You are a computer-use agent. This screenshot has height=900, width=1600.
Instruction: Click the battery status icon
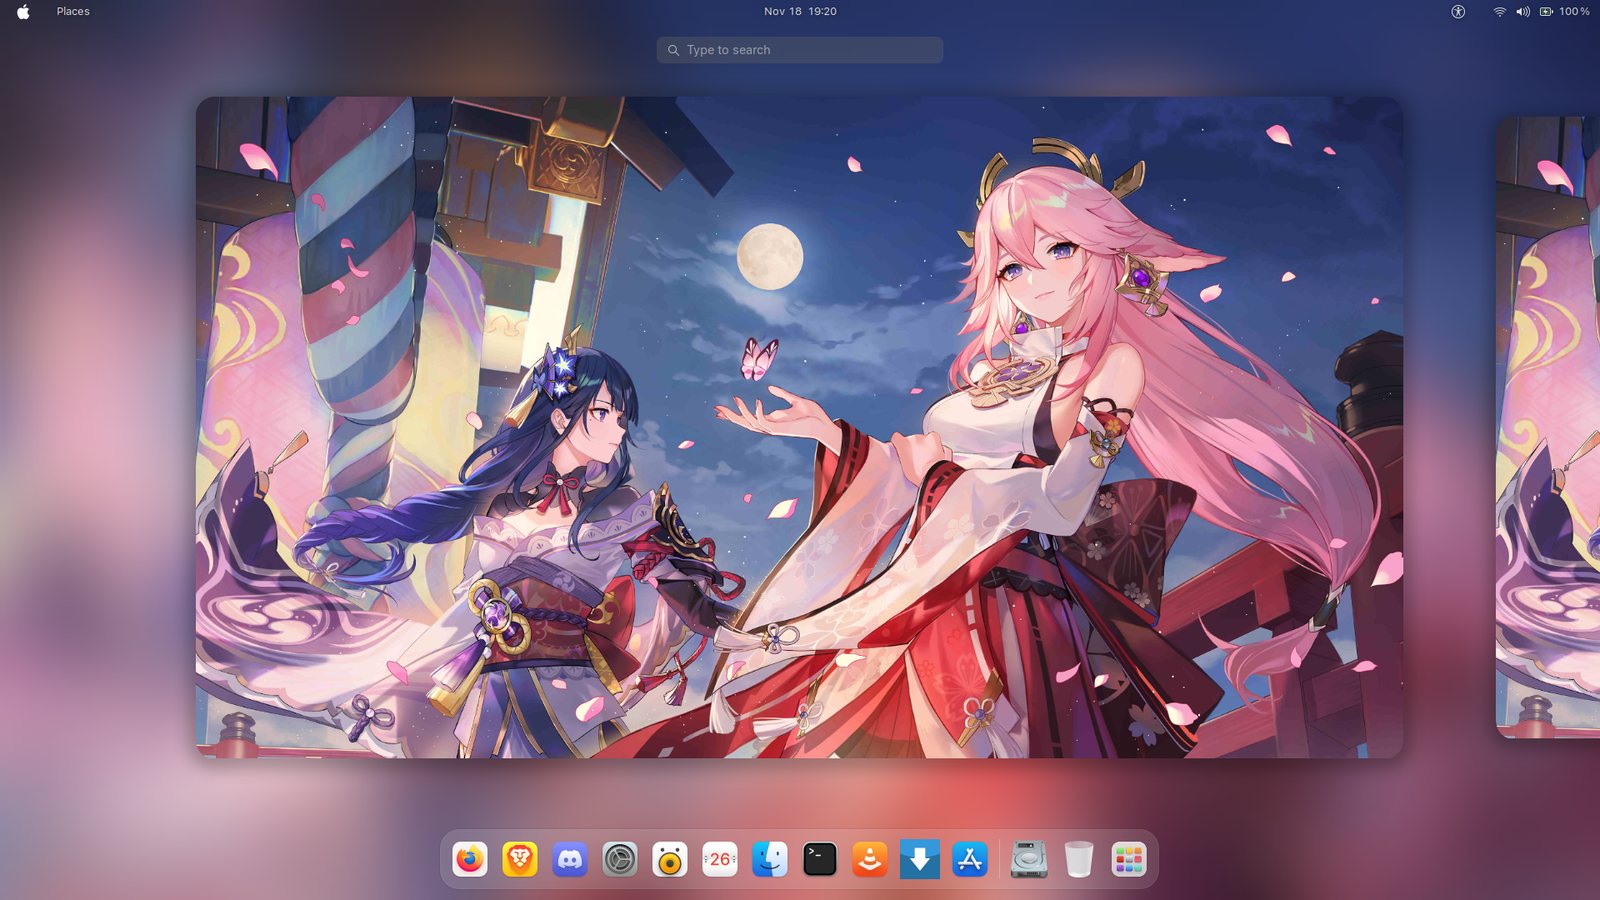click(1546, 12)
